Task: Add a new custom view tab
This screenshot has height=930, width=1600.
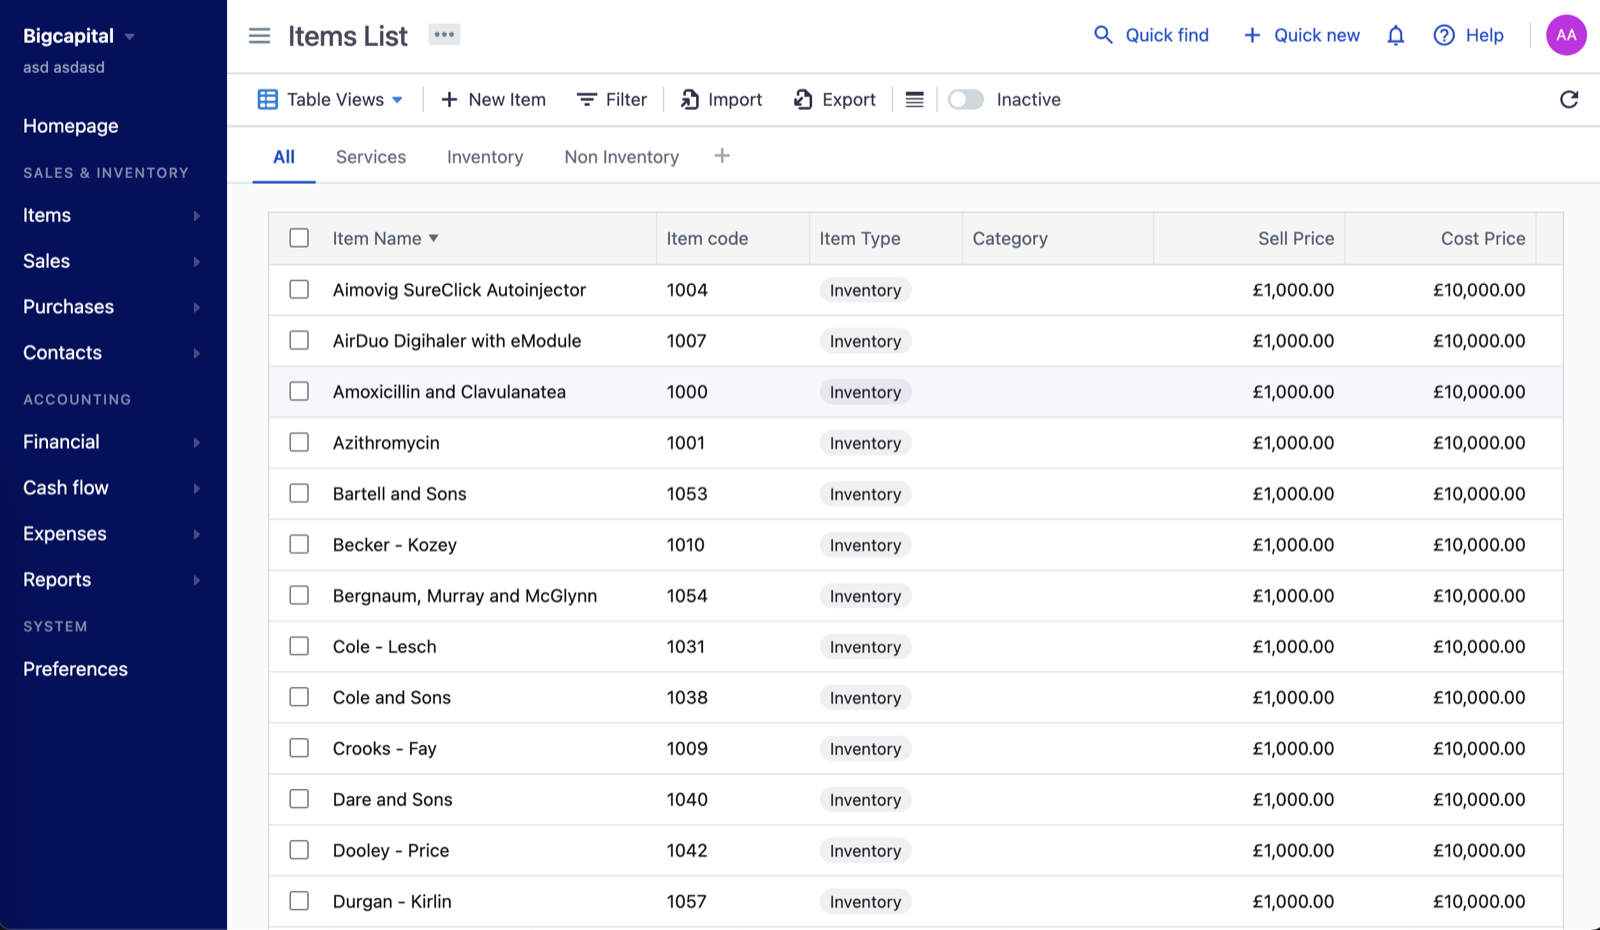Action: [722, 156]
